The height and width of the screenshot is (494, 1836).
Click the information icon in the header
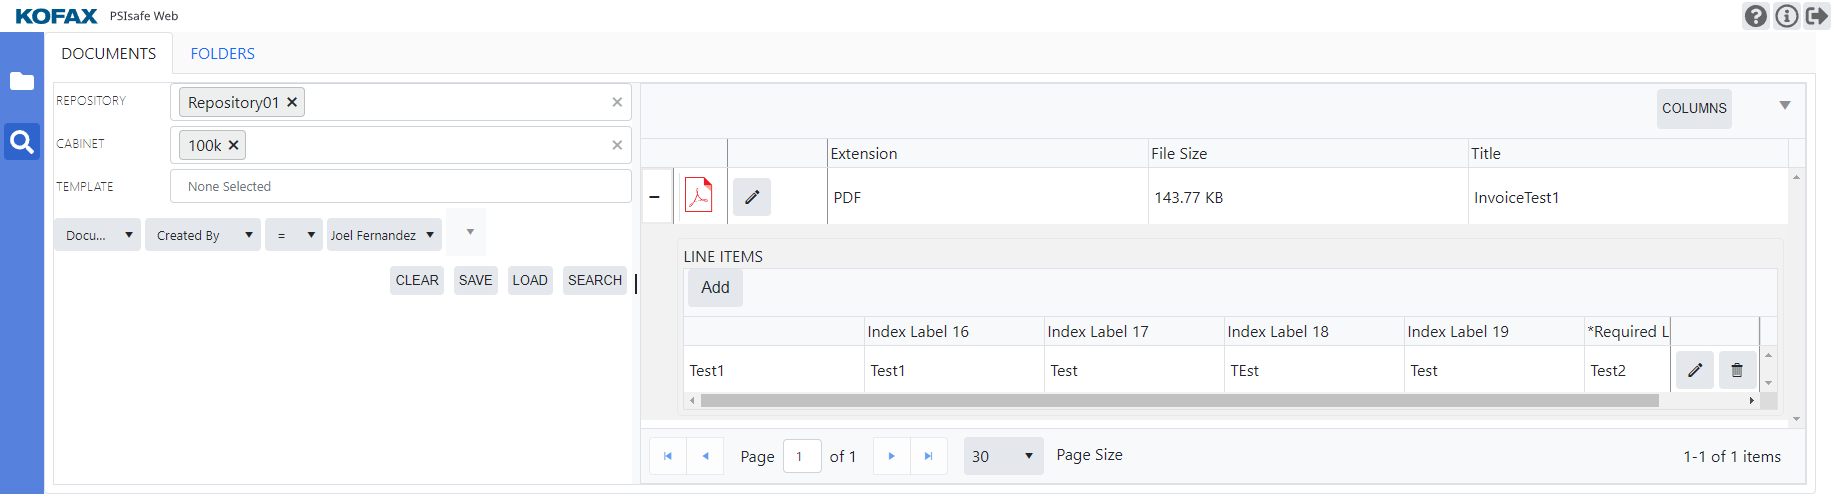pos(1786,16)
